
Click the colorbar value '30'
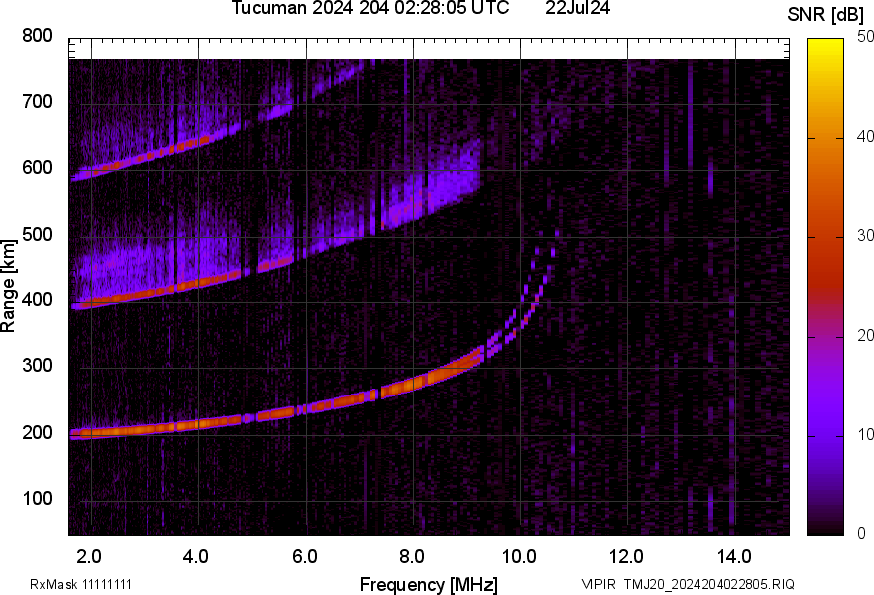pyautogui.click(x=865, y=236)
